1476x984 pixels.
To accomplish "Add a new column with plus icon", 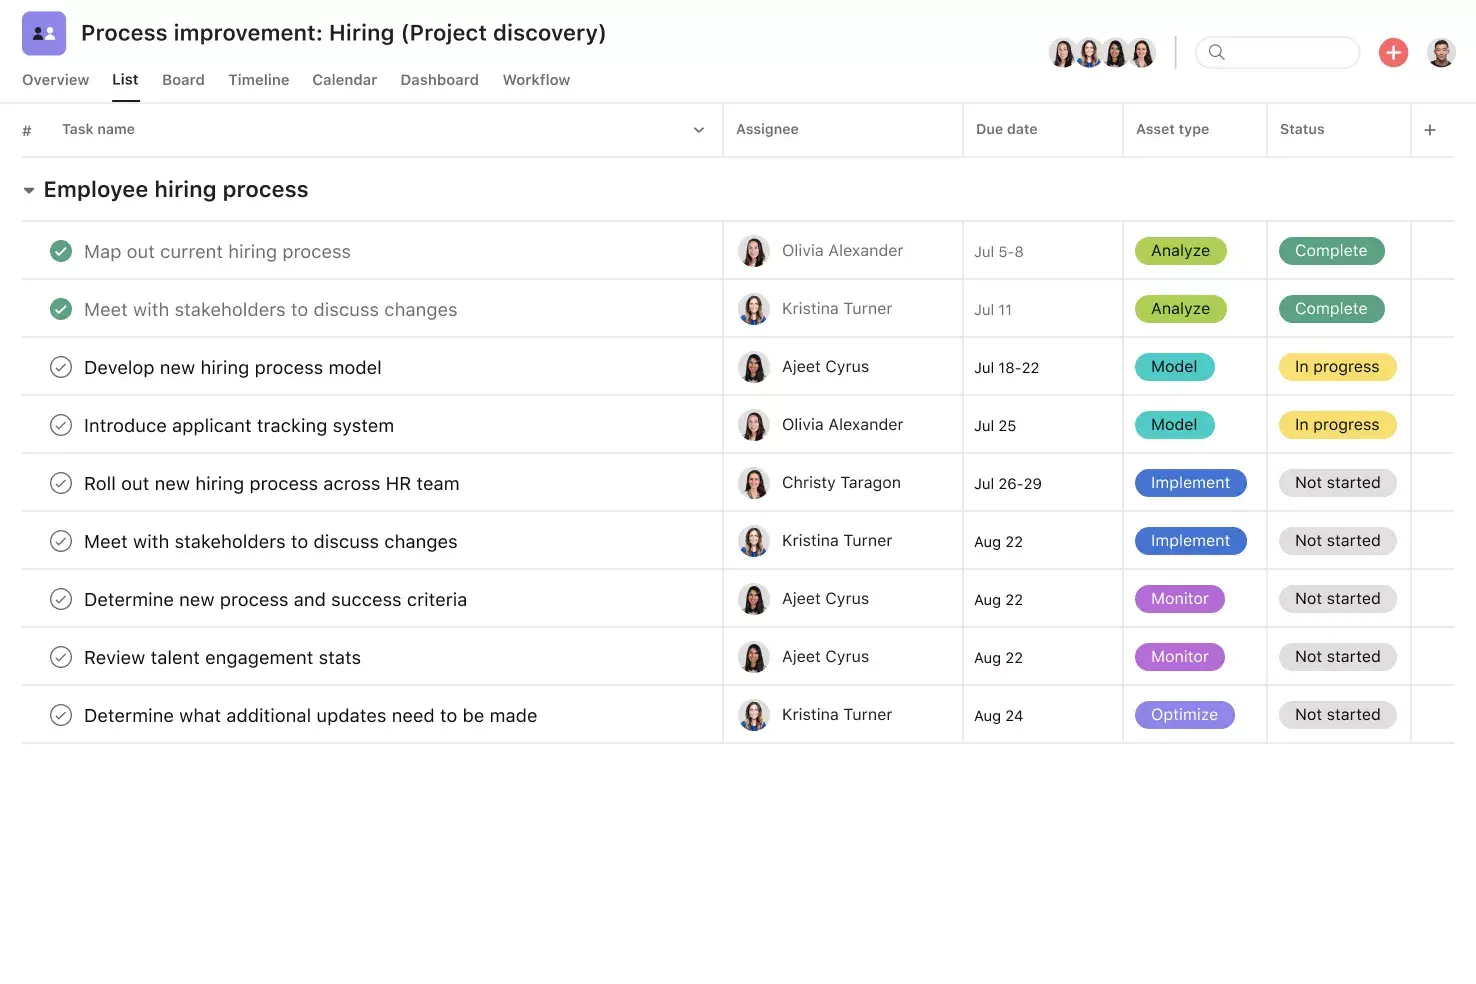I will click(1430, 130).
